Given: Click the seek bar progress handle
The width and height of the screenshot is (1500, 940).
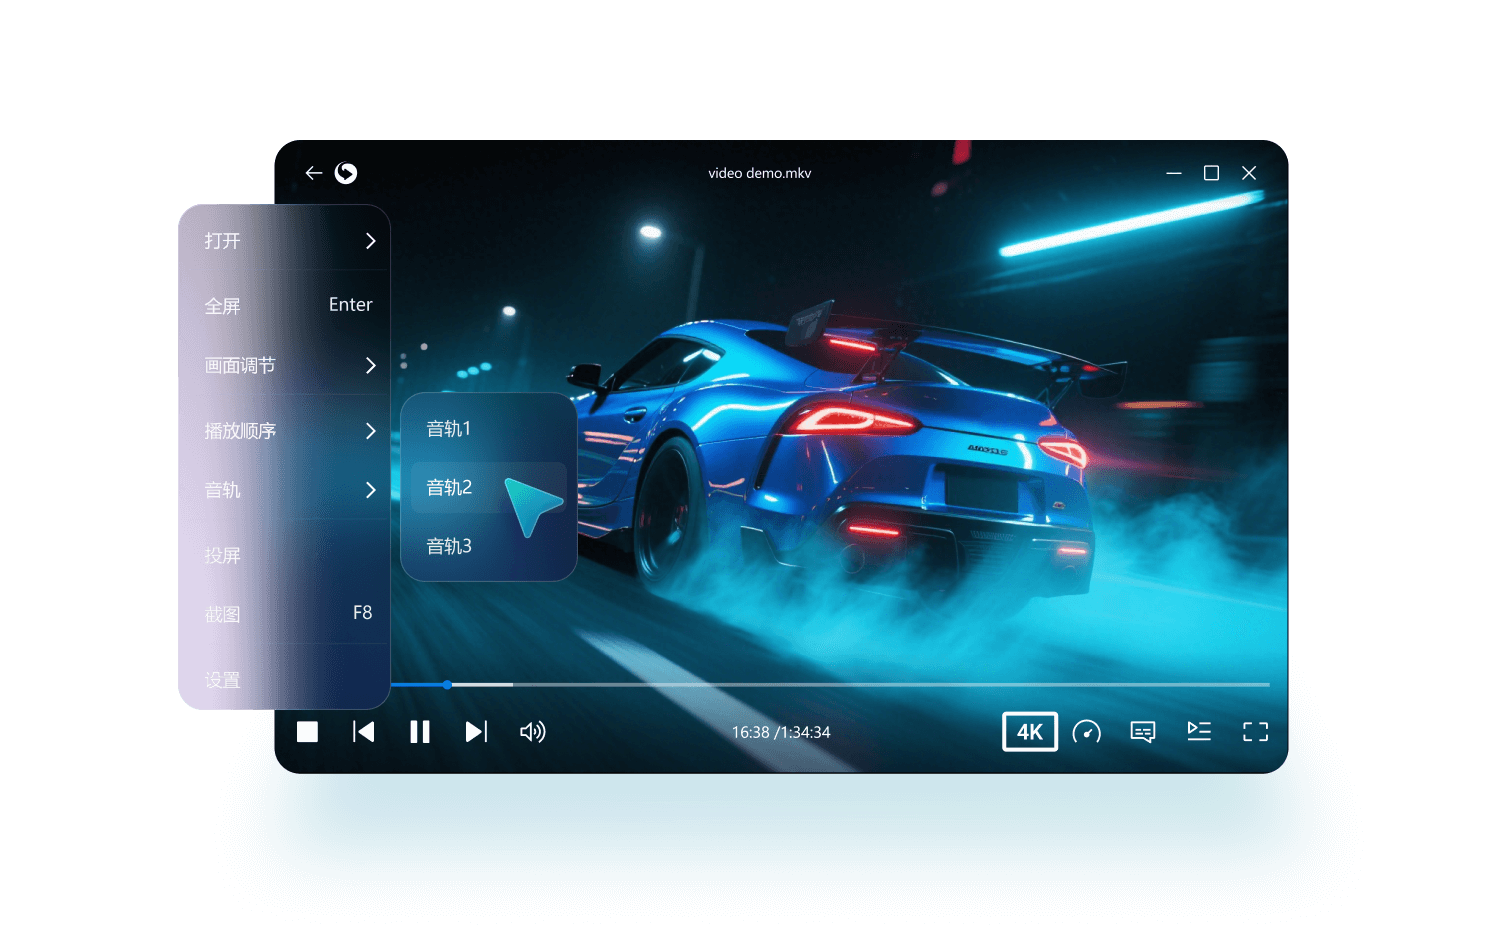Looking at the screenshot, I should 447,685.
